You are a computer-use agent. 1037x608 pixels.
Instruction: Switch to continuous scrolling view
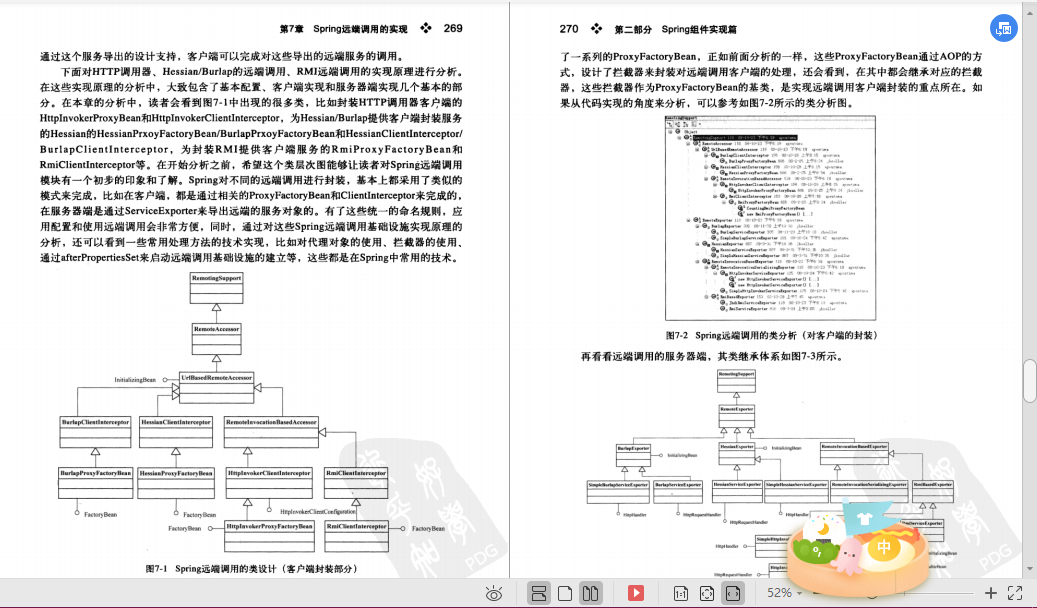pyautogui.click(x=539, y=593)
